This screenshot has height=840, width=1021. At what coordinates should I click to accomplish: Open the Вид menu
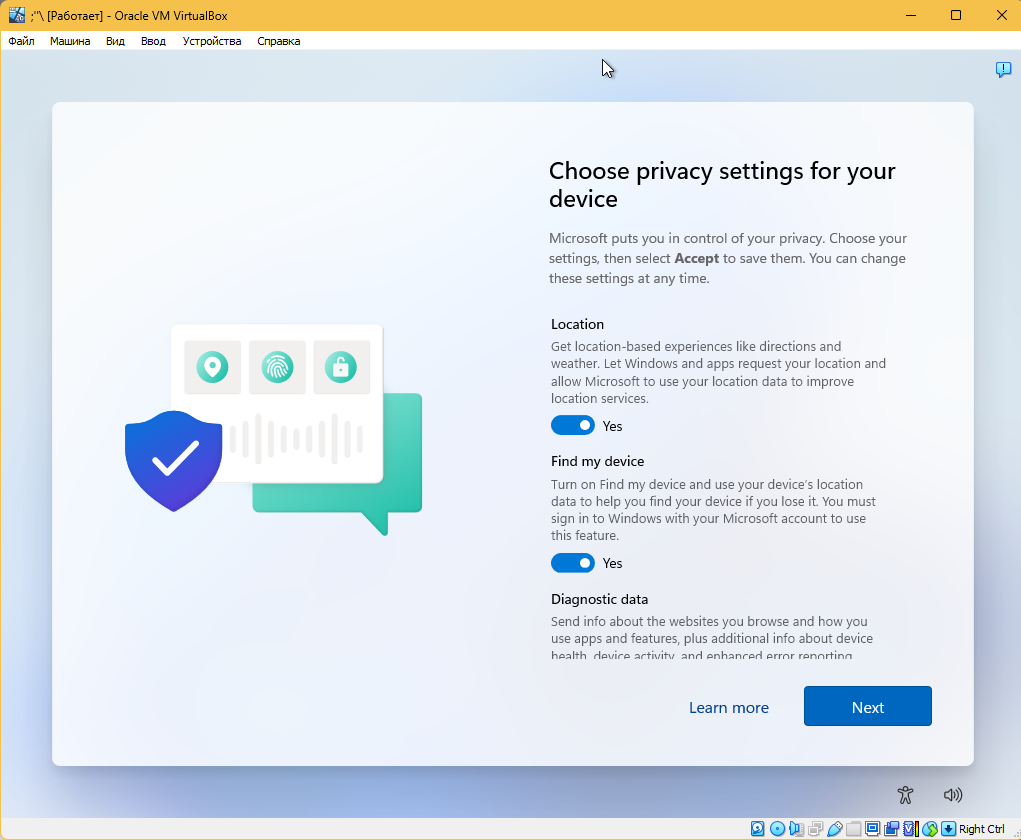click(x=115, y=41)
